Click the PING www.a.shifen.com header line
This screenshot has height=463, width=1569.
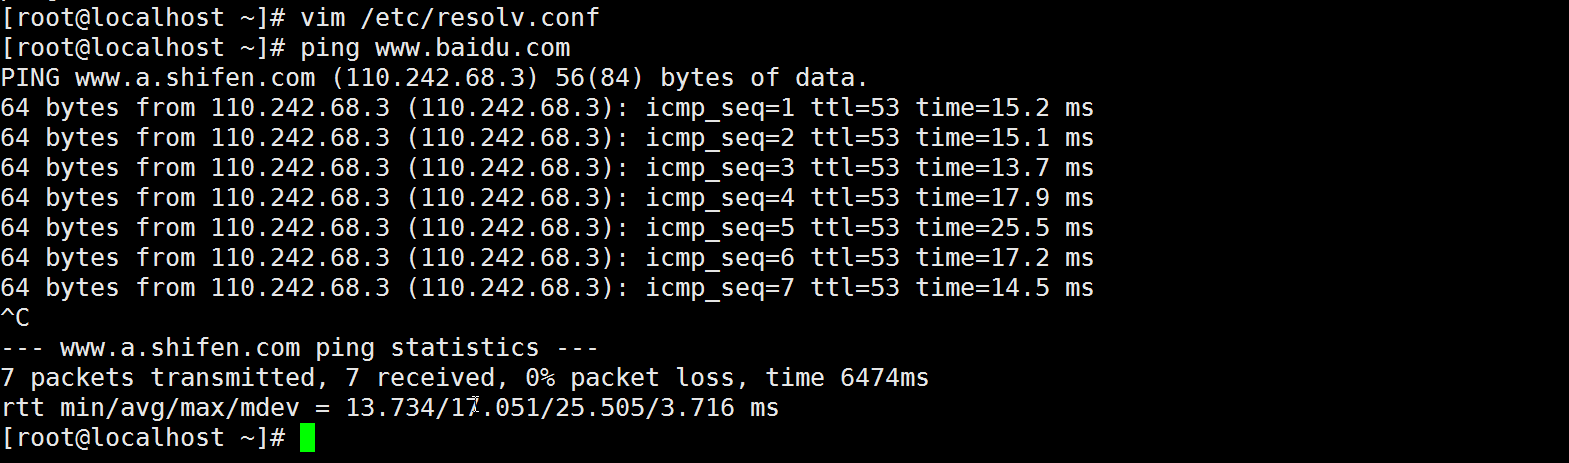pyautogui.click(x=434, y=78)
